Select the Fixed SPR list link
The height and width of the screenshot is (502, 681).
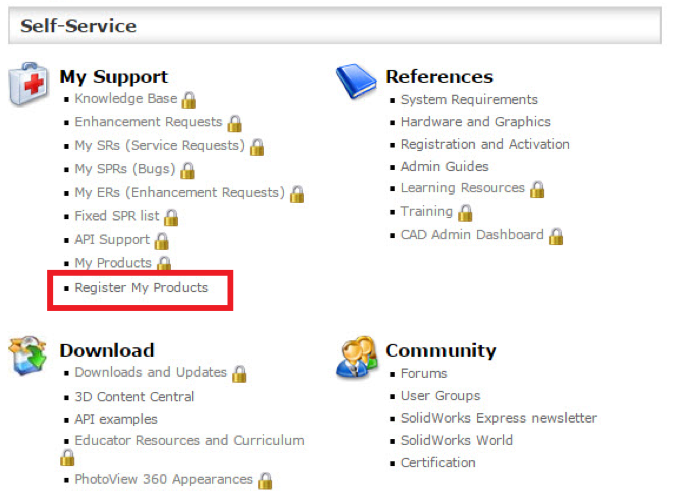coord(116,216)
